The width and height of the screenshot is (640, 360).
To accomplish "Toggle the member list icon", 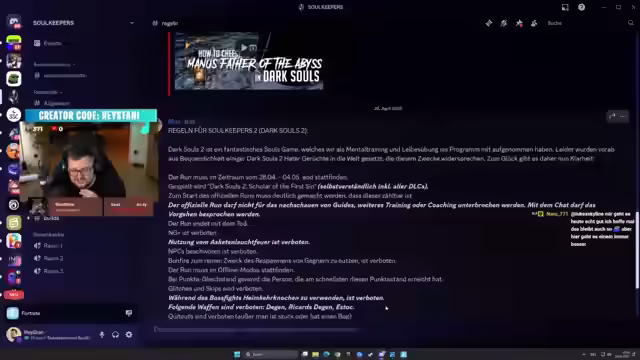I will [x=534, y=23].
